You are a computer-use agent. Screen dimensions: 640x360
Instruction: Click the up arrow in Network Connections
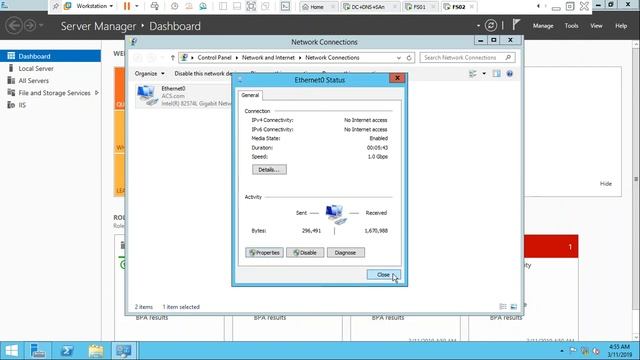pyautogui.click(x=173, y=58)
